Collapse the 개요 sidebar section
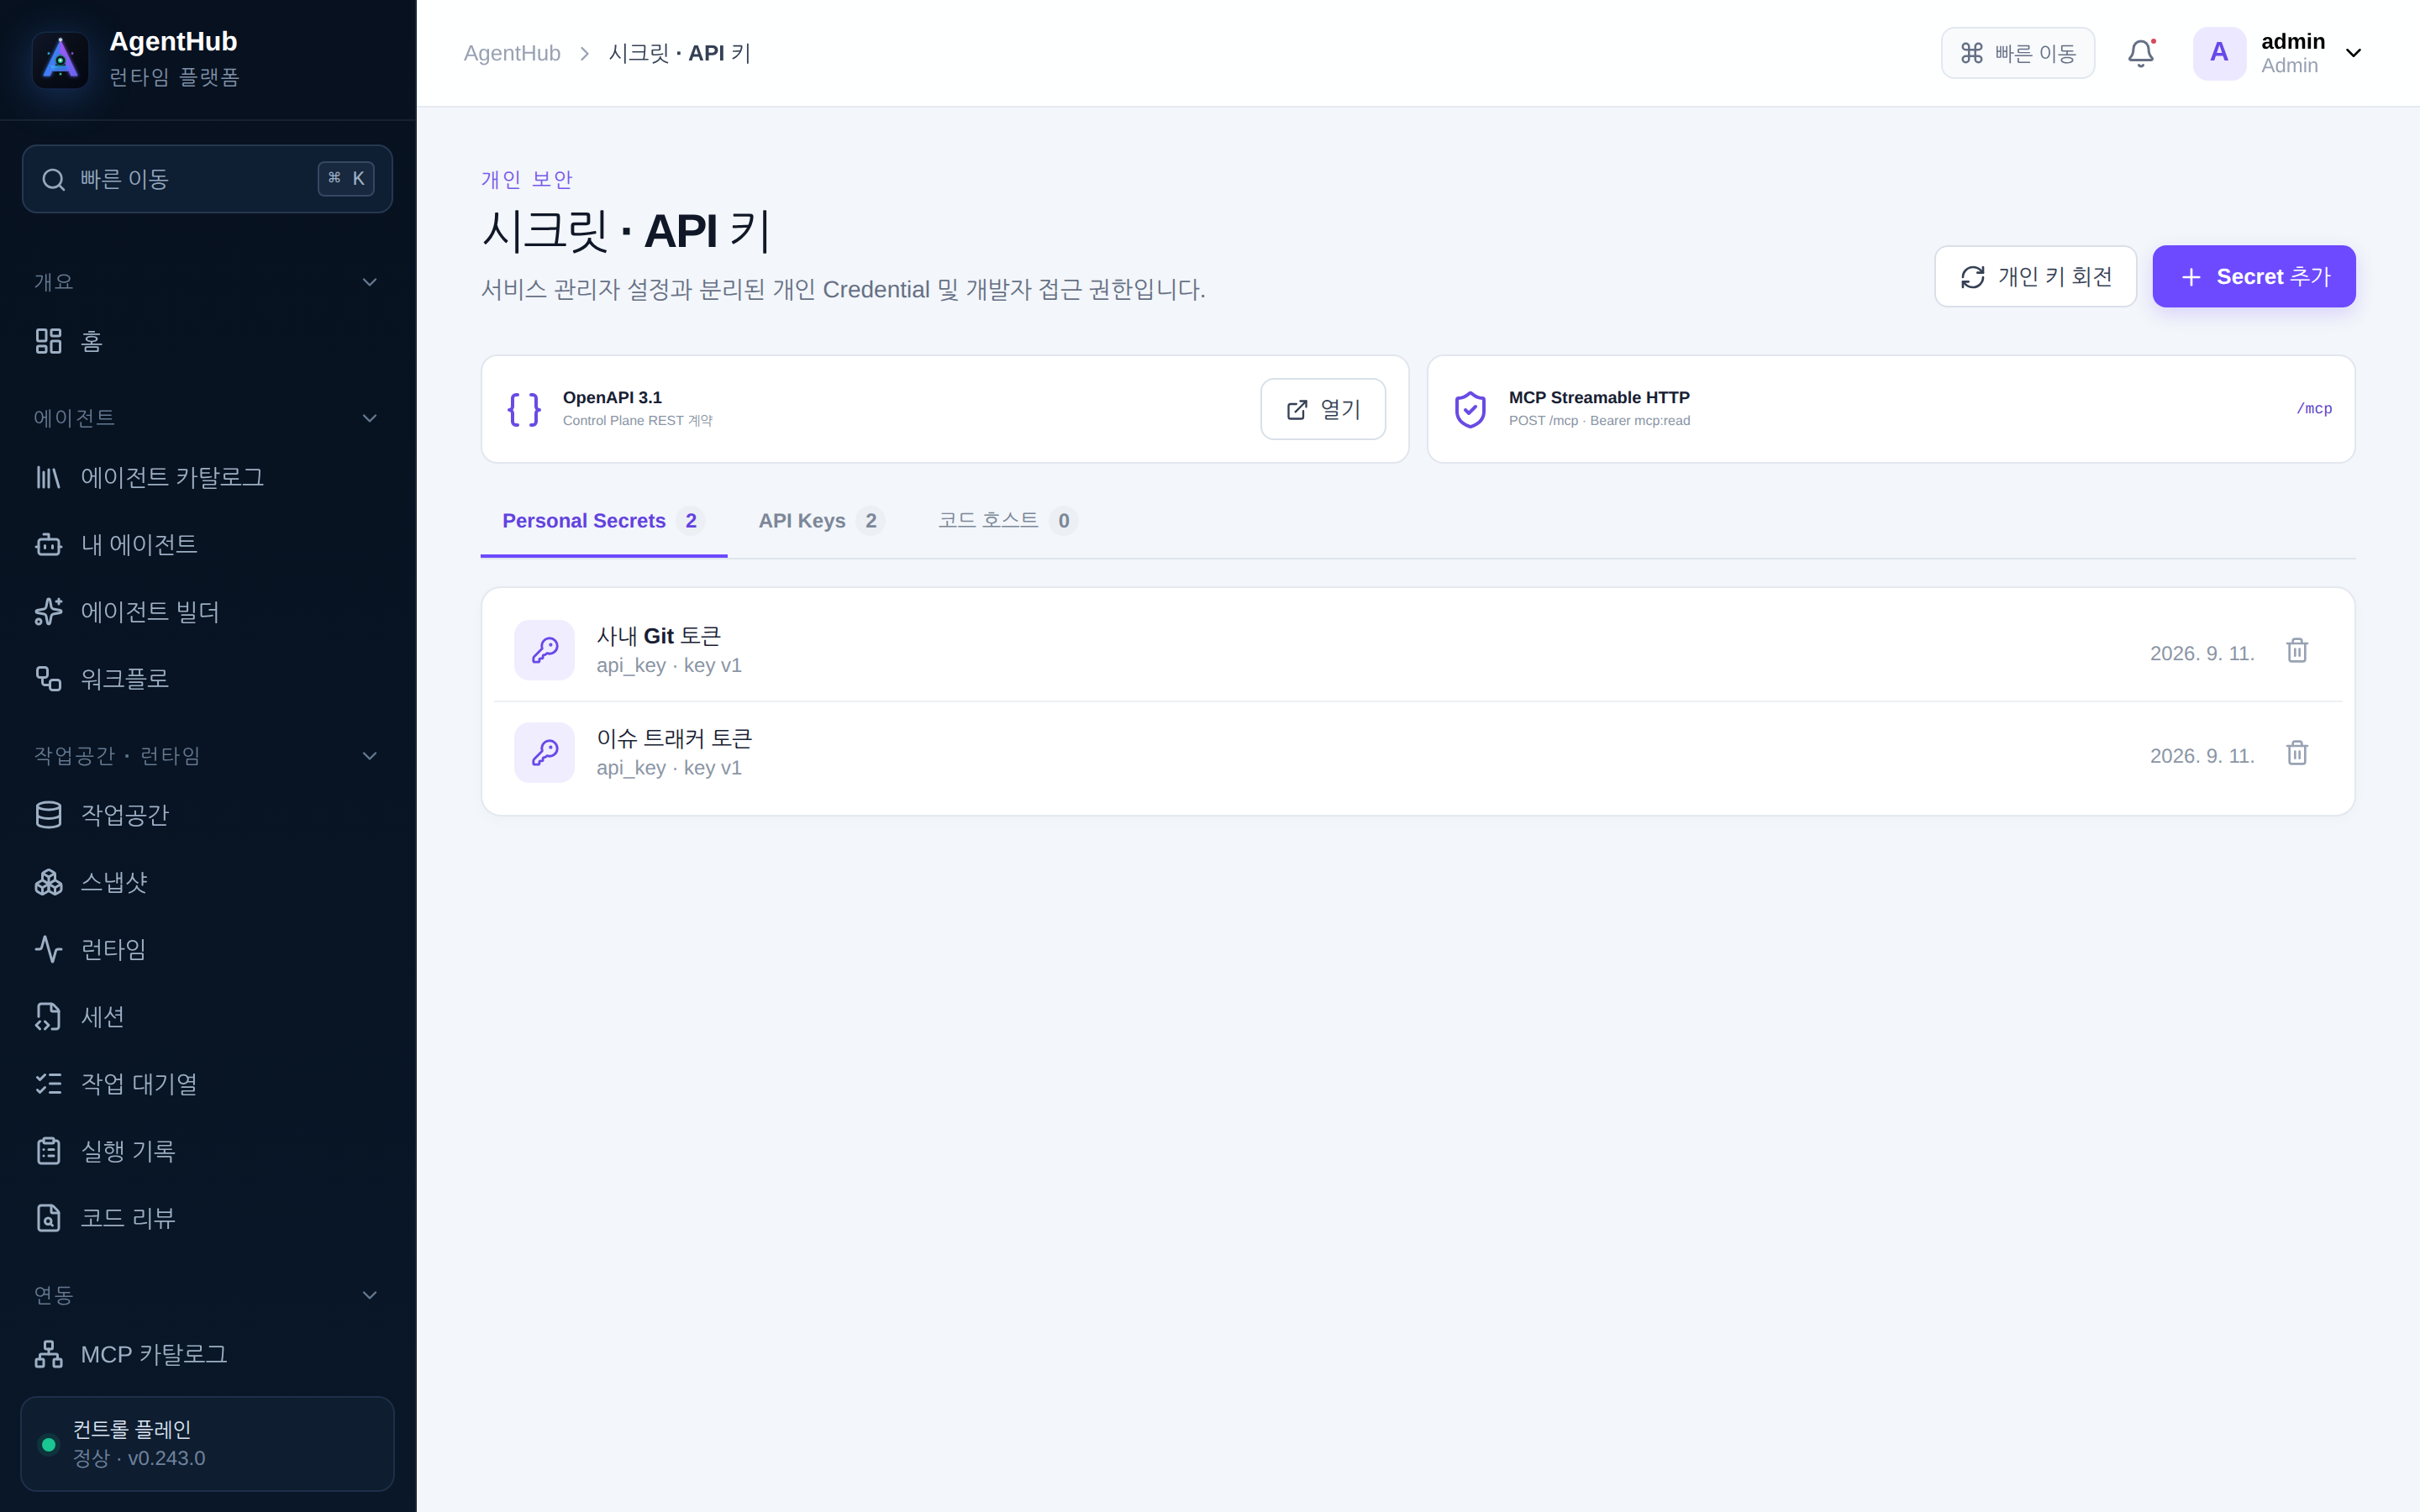 click(x=369, y=282)
